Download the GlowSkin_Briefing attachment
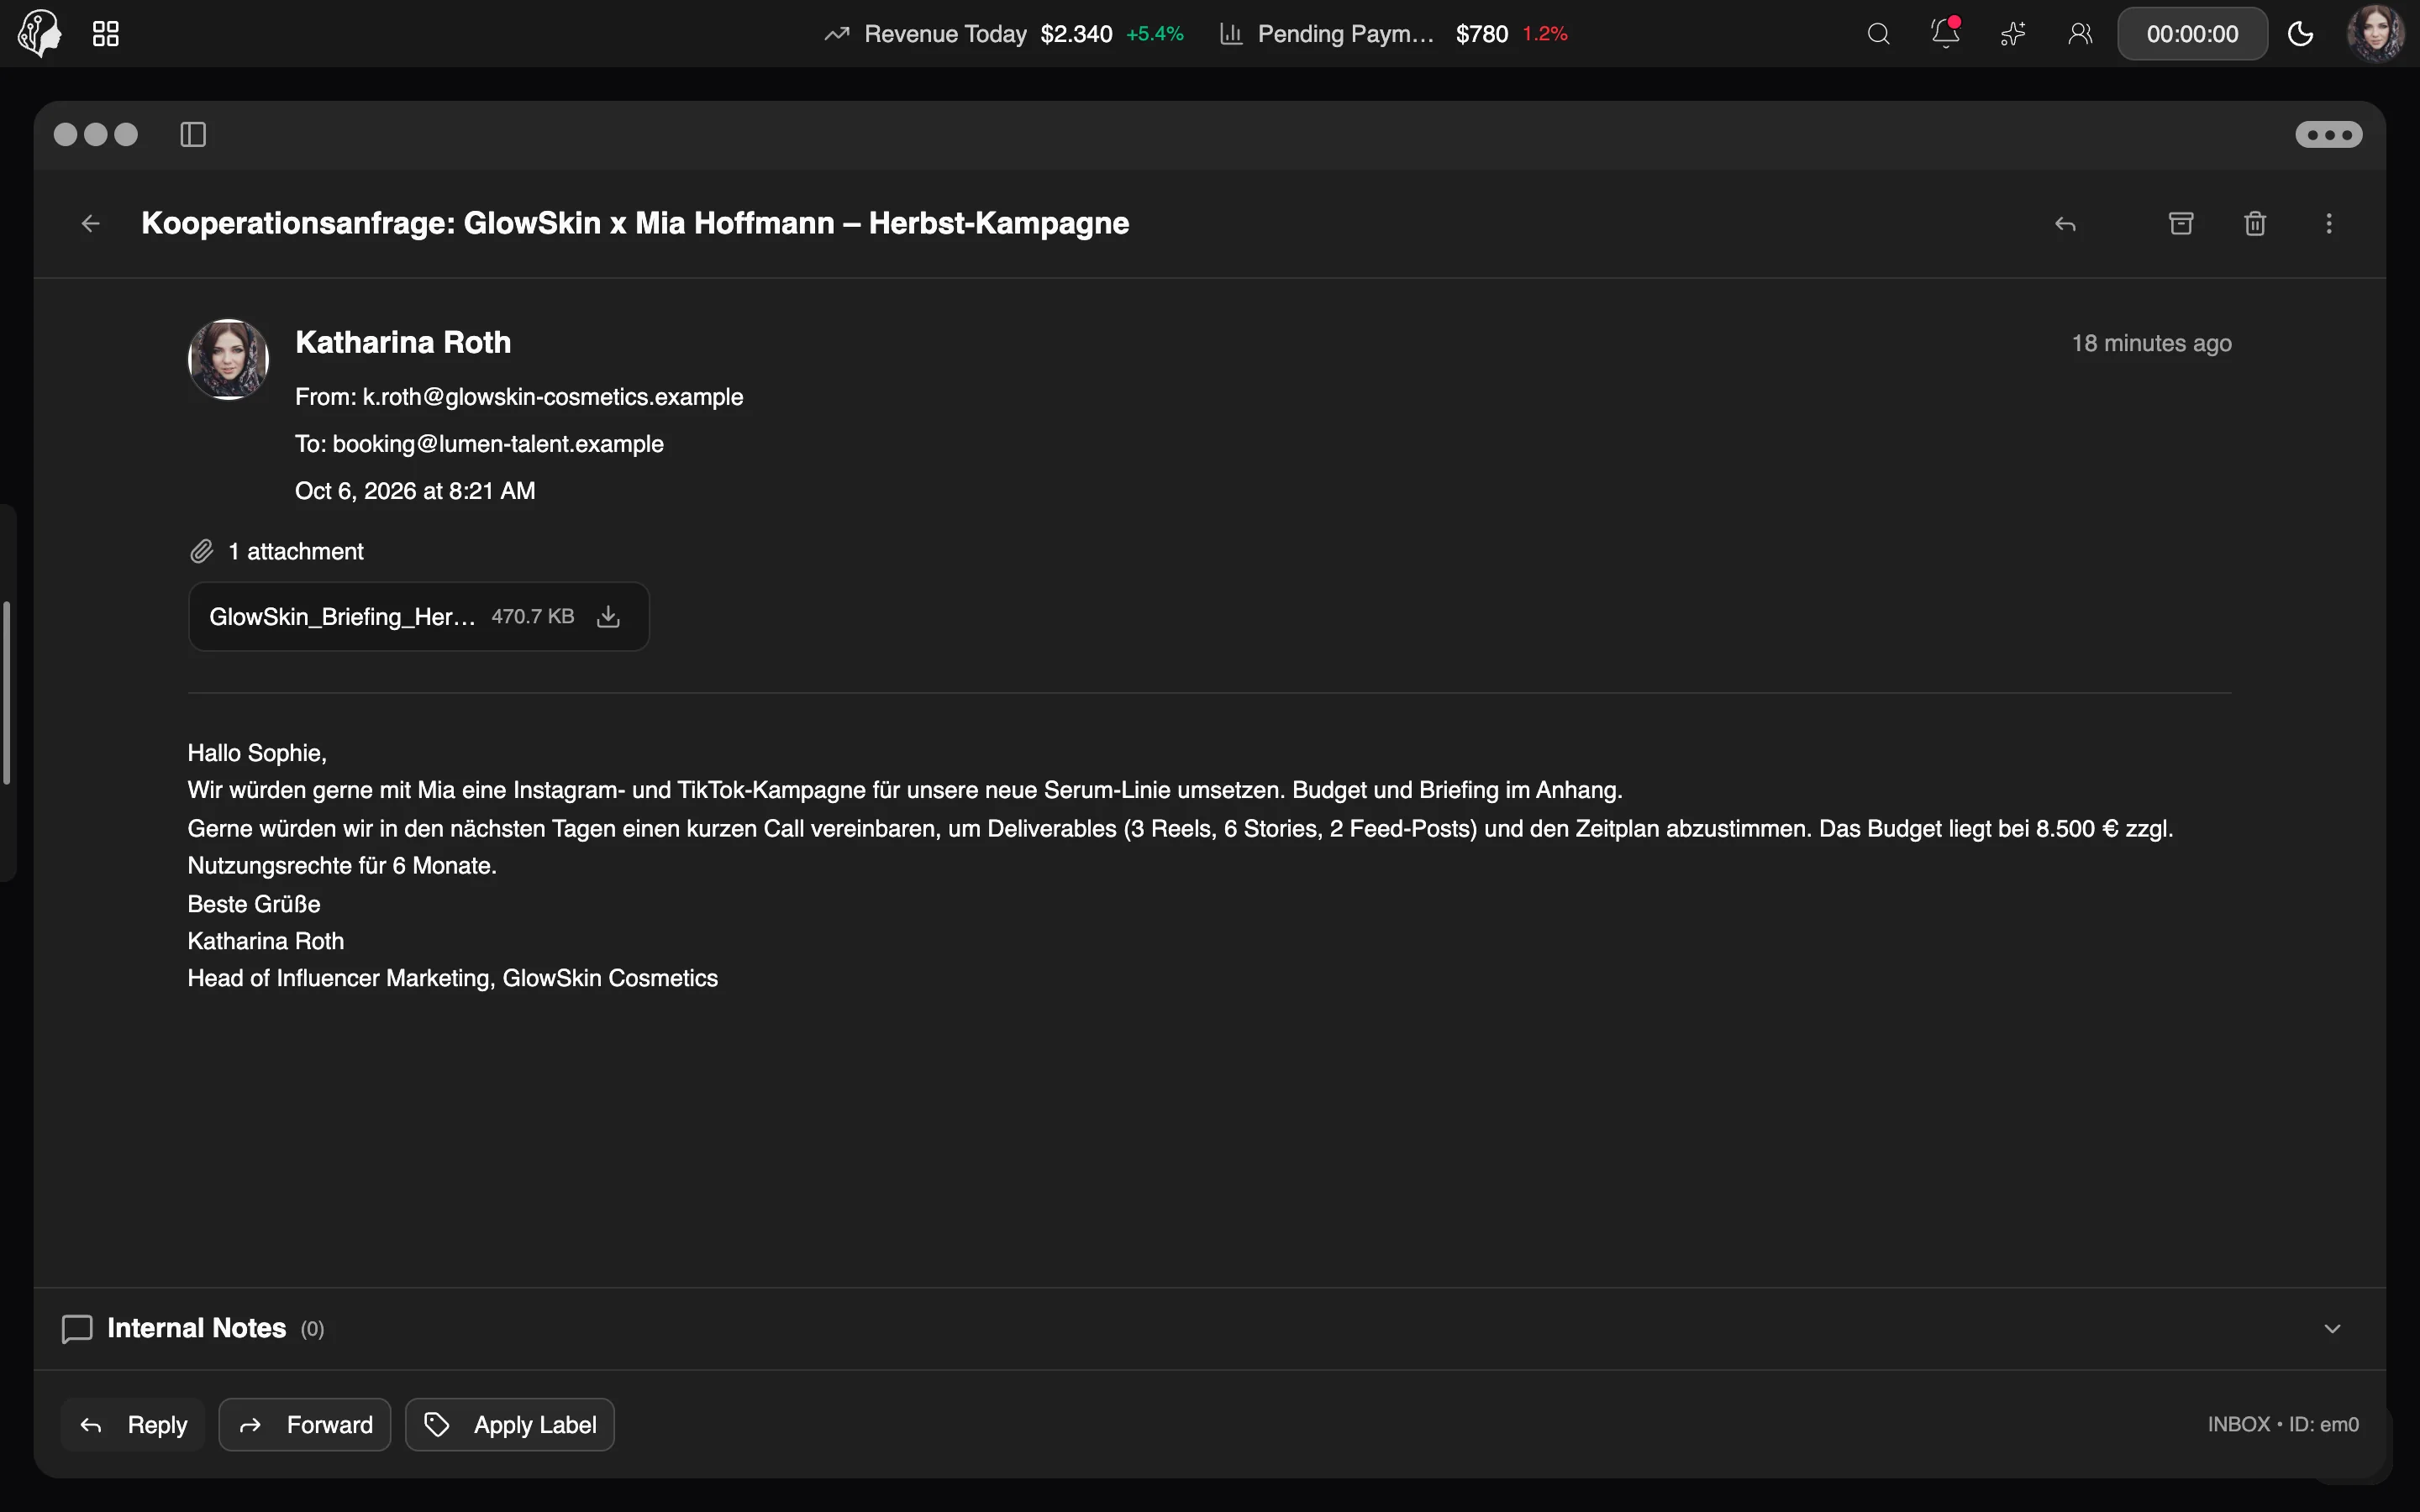 [x=608, y=617]
